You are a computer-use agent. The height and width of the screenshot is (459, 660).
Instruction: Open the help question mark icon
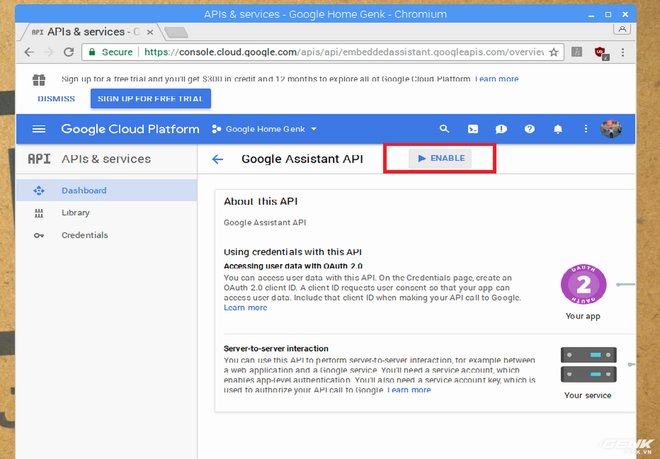(530, 129)
